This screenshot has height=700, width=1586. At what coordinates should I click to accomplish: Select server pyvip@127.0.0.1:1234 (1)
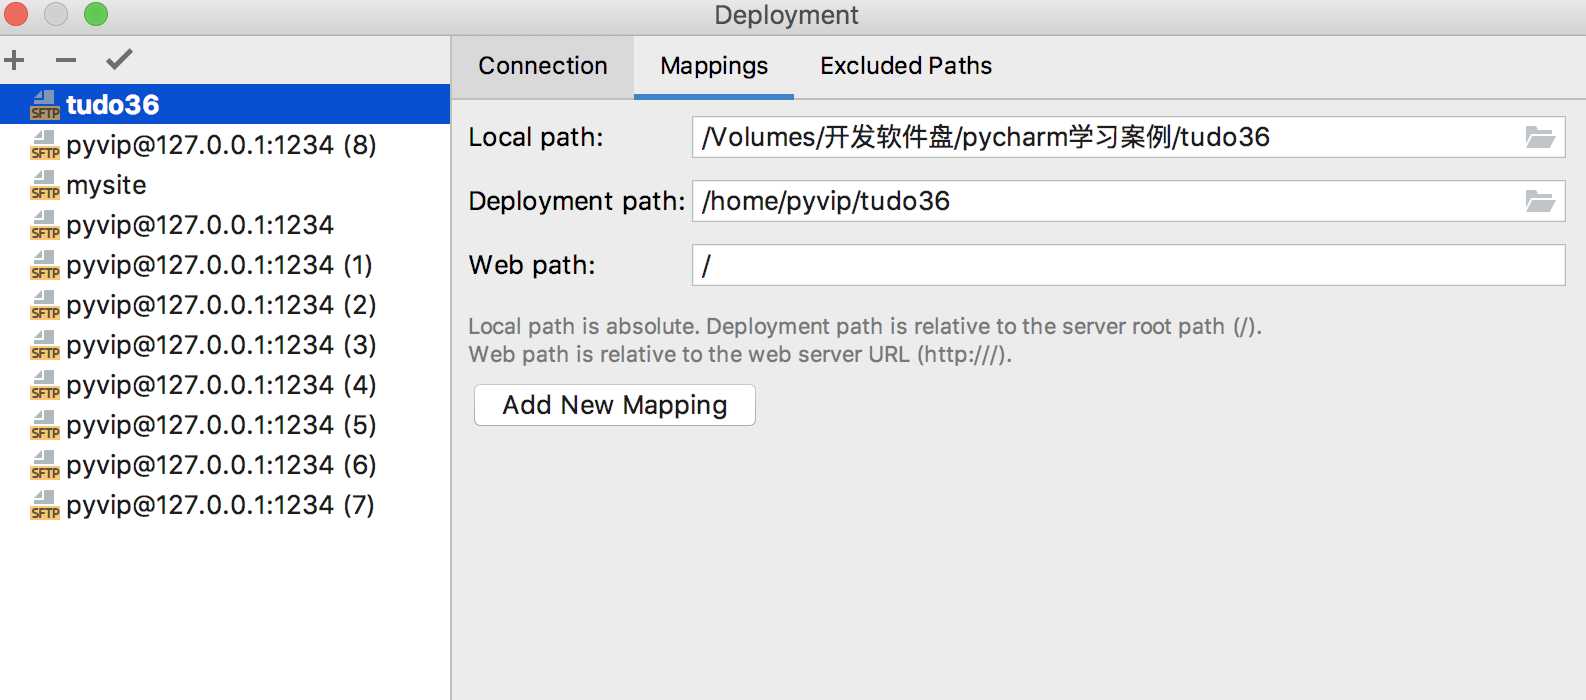click(x=225, y=265)
